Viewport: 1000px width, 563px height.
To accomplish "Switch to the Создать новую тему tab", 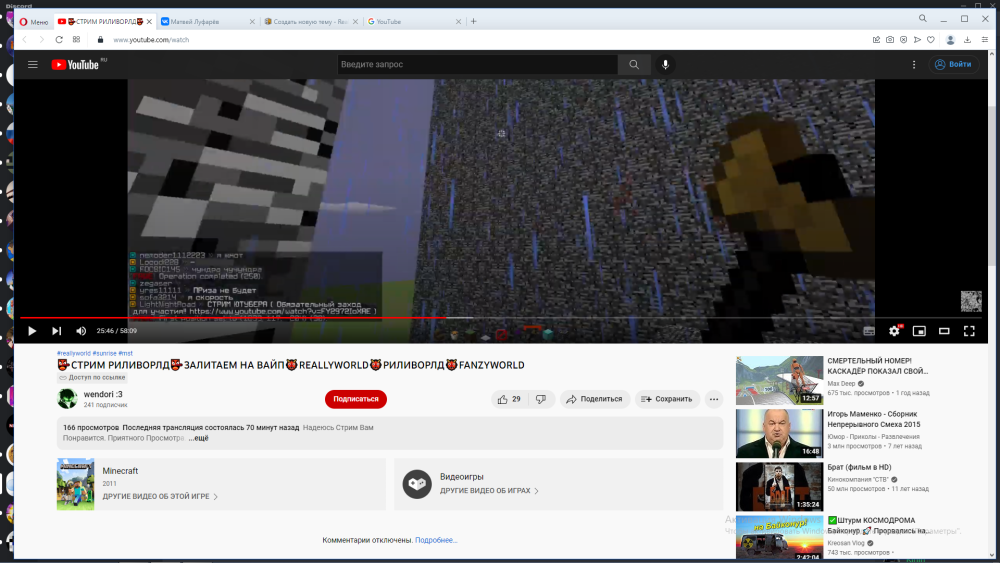I will [311, 22].
